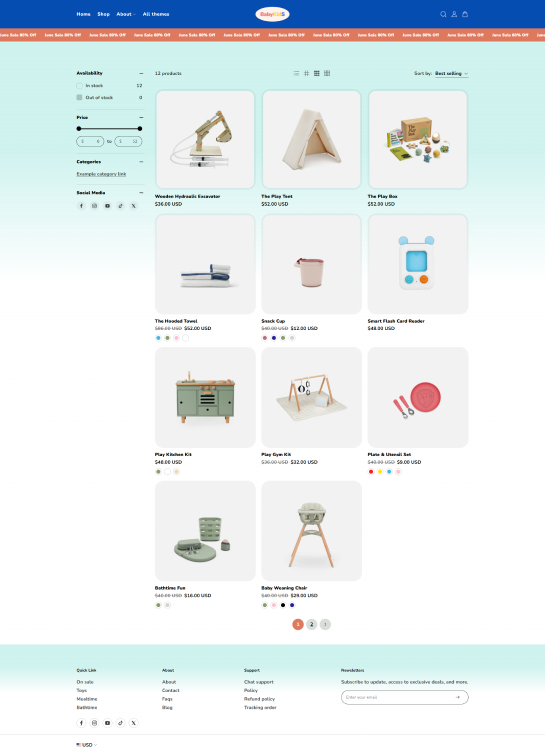545x752 pixels.
Task: Open the Play Tent product image
Action: (311, 139)
